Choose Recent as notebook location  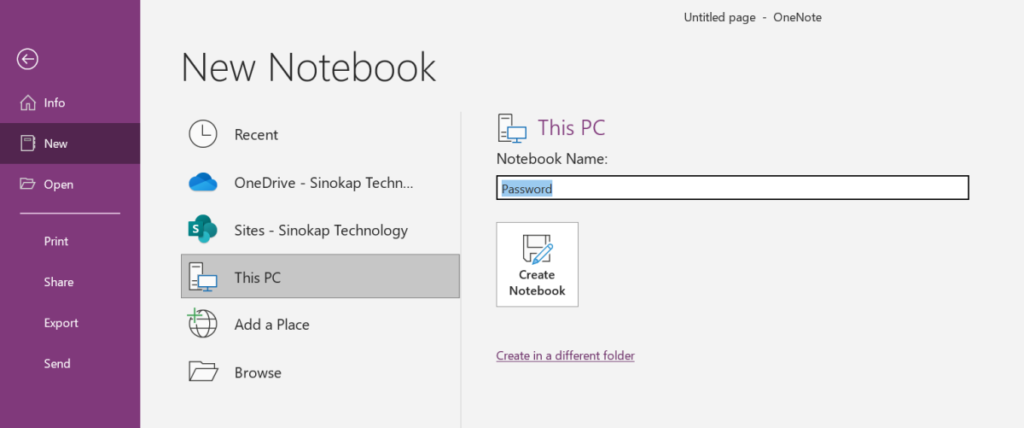click(320, 135)
